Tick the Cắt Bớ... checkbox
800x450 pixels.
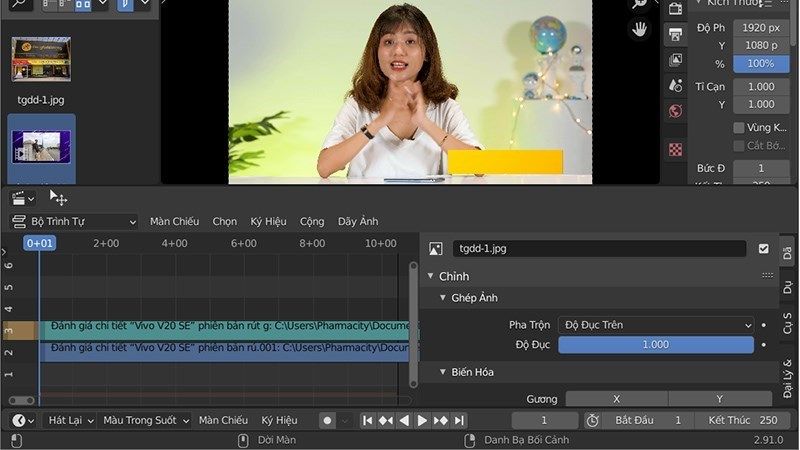[738, 146]
